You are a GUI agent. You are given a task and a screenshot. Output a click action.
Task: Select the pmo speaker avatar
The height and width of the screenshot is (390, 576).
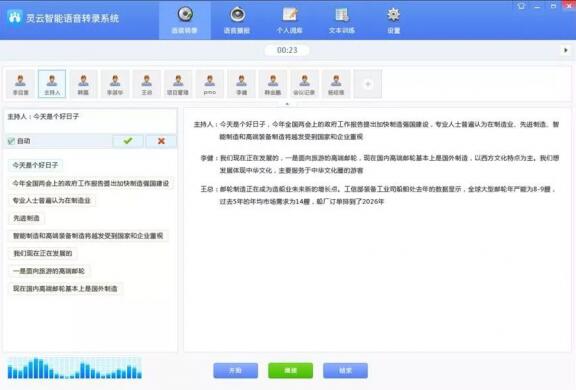pyautogui.click(x=210, y=84)
